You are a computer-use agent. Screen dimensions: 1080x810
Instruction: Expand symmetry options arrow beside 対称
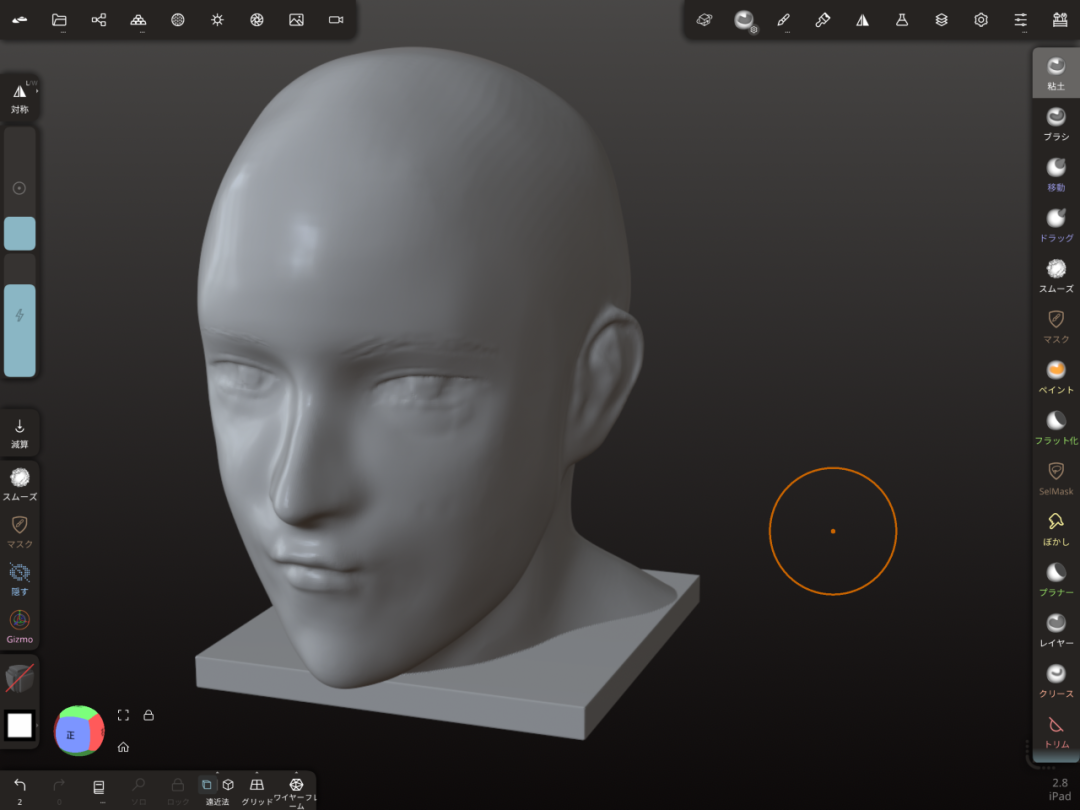pyautogui.click(x=36, y=90)
